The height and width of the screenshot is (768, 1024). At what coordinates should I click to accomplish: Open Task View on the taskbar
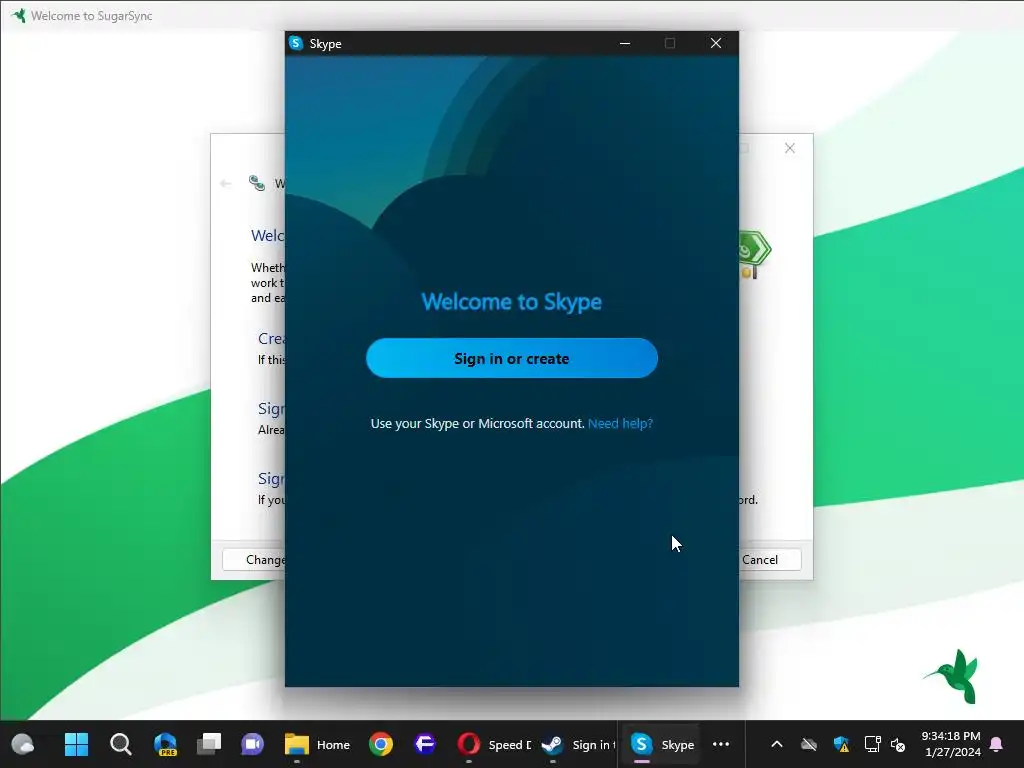(209, 744)
